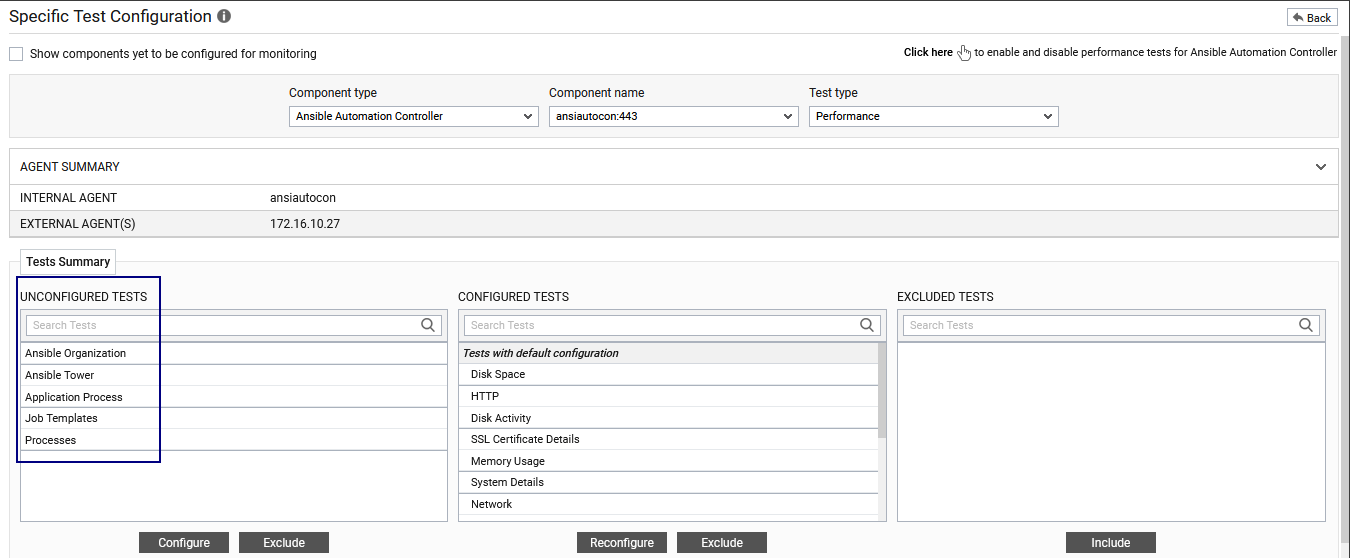The height and width of the screenshot is (558, 1350).
Task: Select Network configured test
Action: [x=668, y=504]
